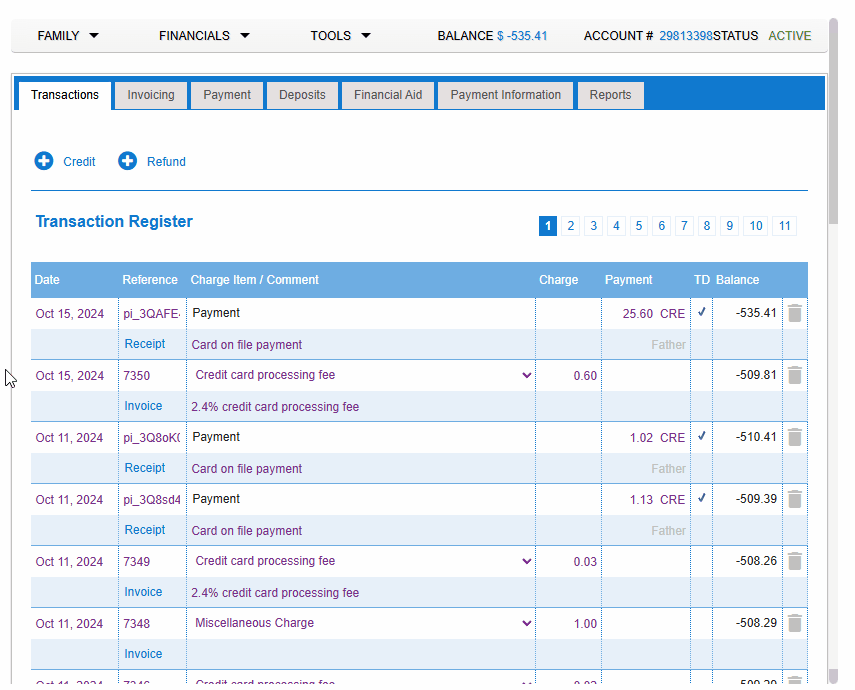This screenshot has height=690, width=855.
Task: Click trash icon for Miscellaneous Charge row
Action: 795,623
